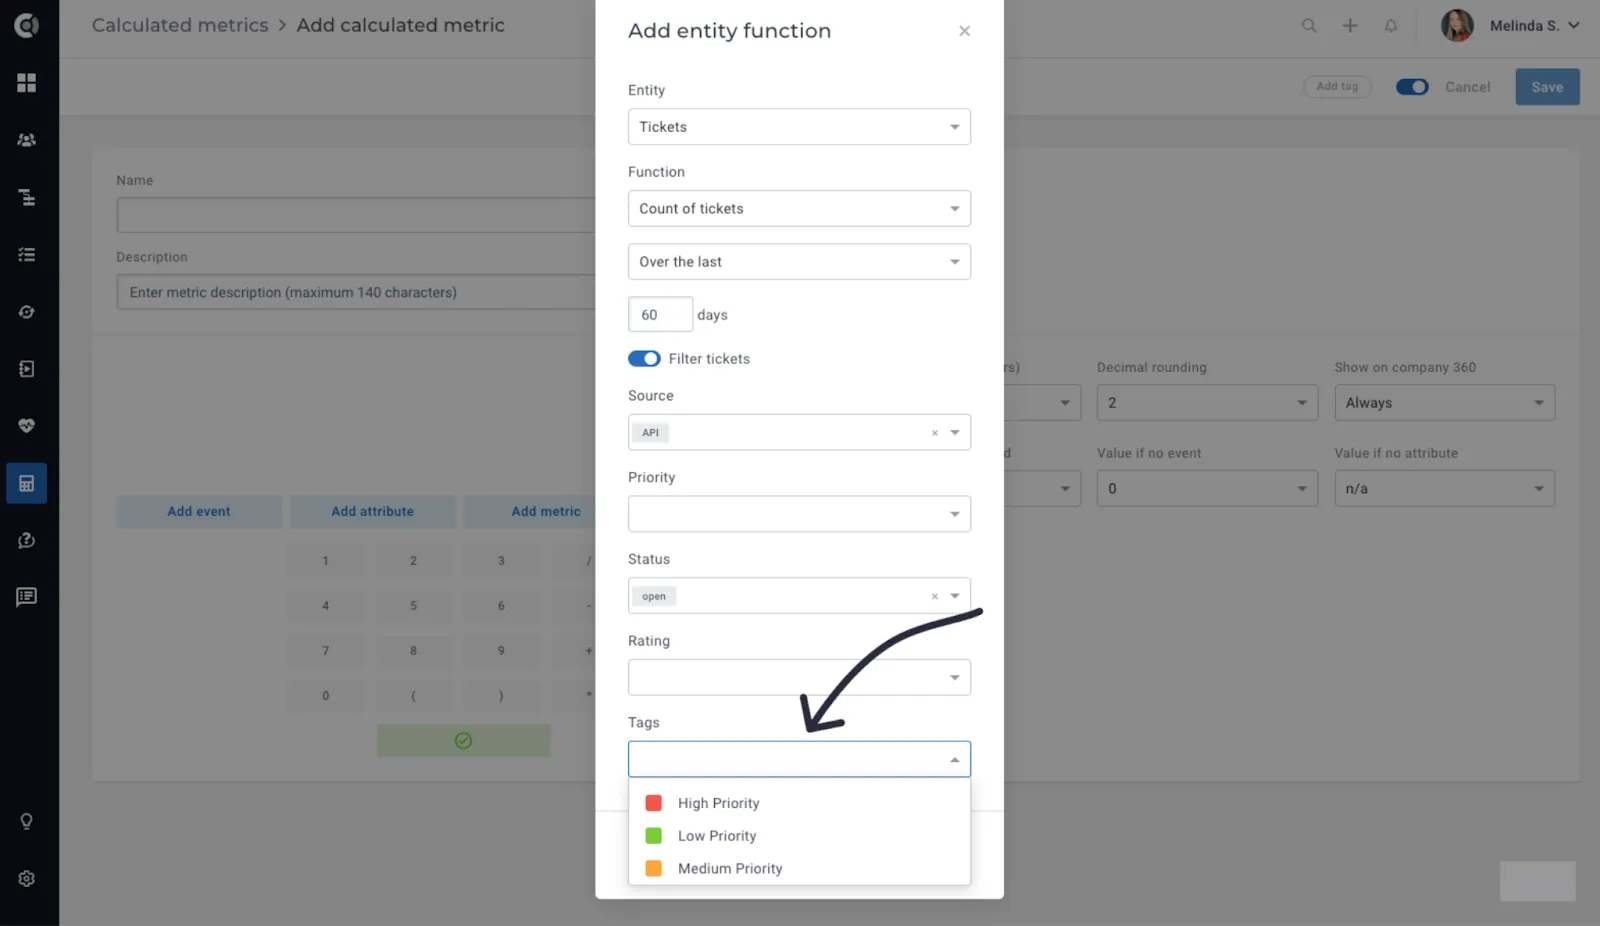
Task: Toggle the Filter tickets switch
Action: [x=644, y=359]
